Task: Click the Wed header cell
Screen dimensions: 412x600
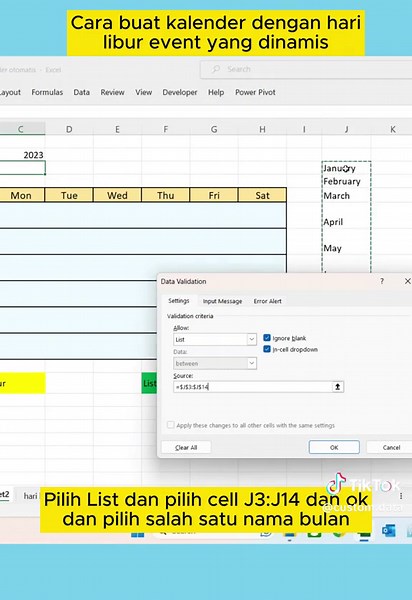Action: click(117, 196)
